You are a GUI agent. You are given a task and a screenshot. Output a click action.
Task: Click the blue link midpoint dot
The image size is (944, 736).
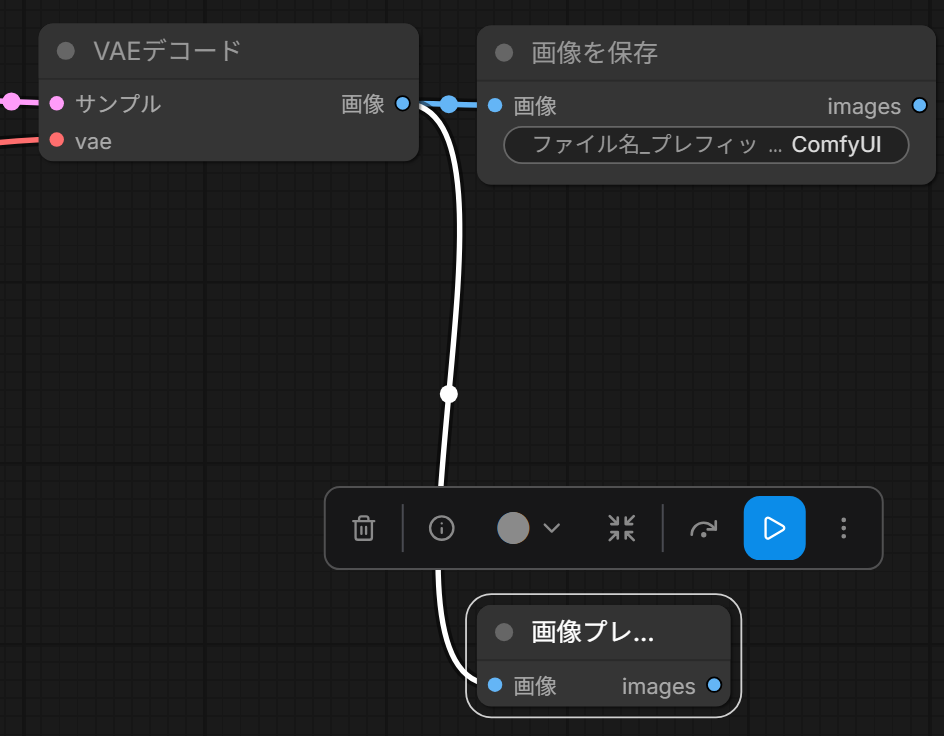click(449, 104)
